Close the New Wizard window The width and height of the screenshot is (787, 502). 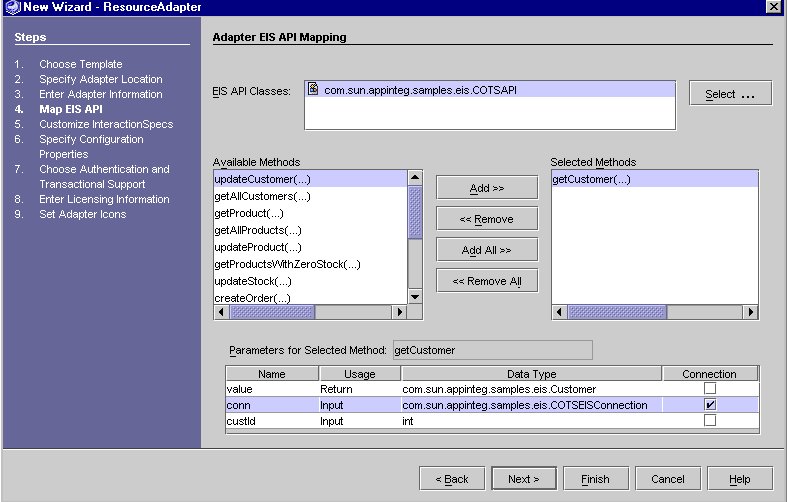pyautogui.click(x=773, y=7)
